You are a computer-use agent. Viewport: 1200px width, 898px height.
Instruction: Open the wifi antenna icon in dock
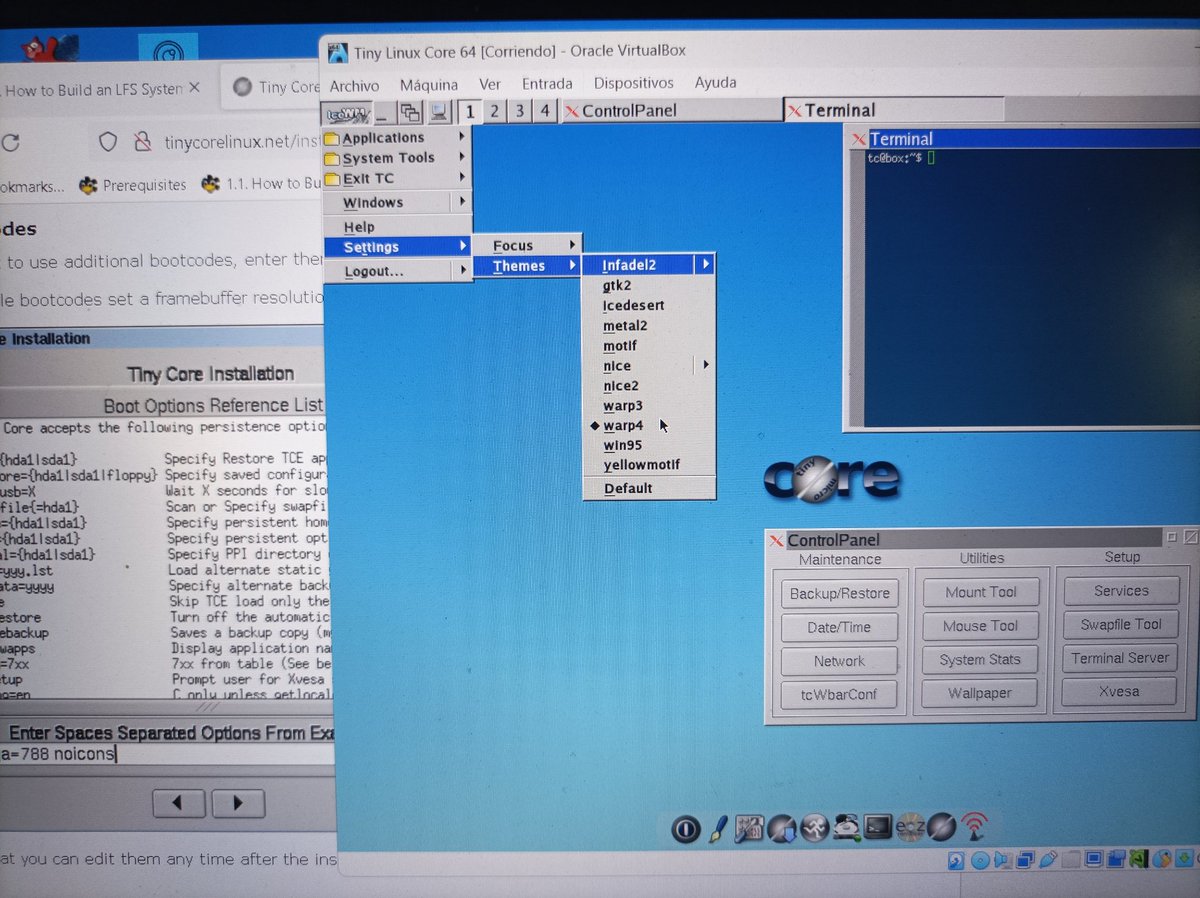[x=975, y=826]
